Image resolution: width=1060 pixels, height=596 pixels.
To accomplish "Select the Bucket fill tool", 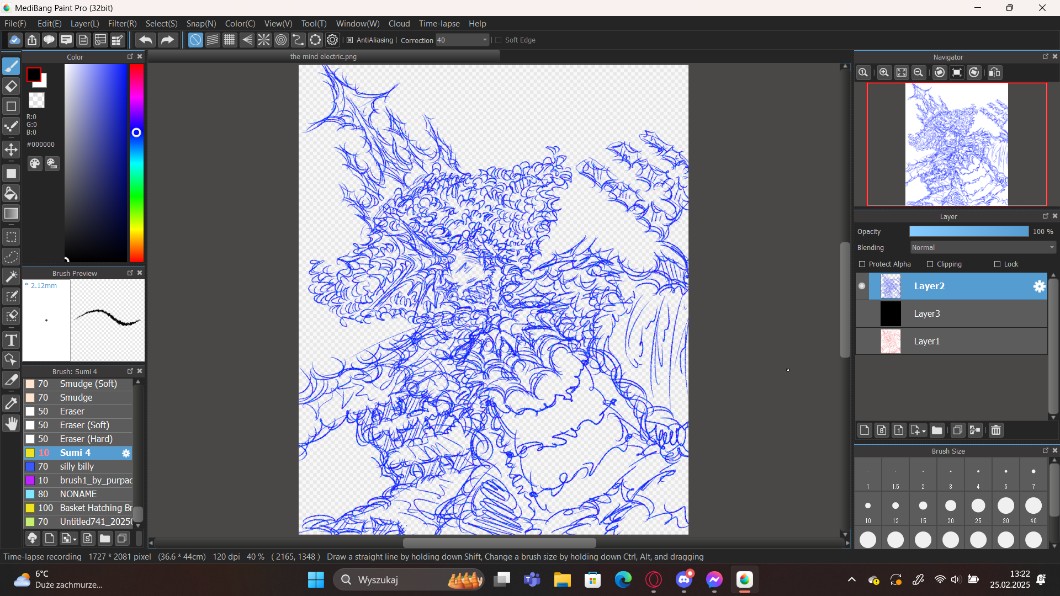I will coord(11,193).
